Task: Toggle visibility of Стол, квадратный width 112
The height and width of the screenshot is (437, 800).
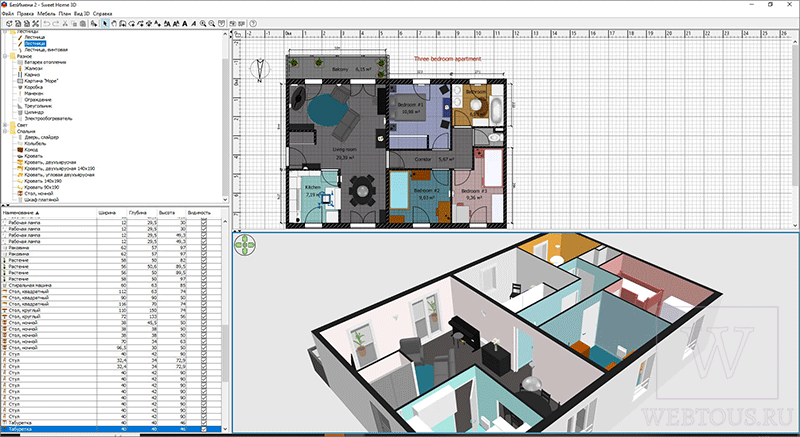Action: pyautogui.click(x=205, y=292)
